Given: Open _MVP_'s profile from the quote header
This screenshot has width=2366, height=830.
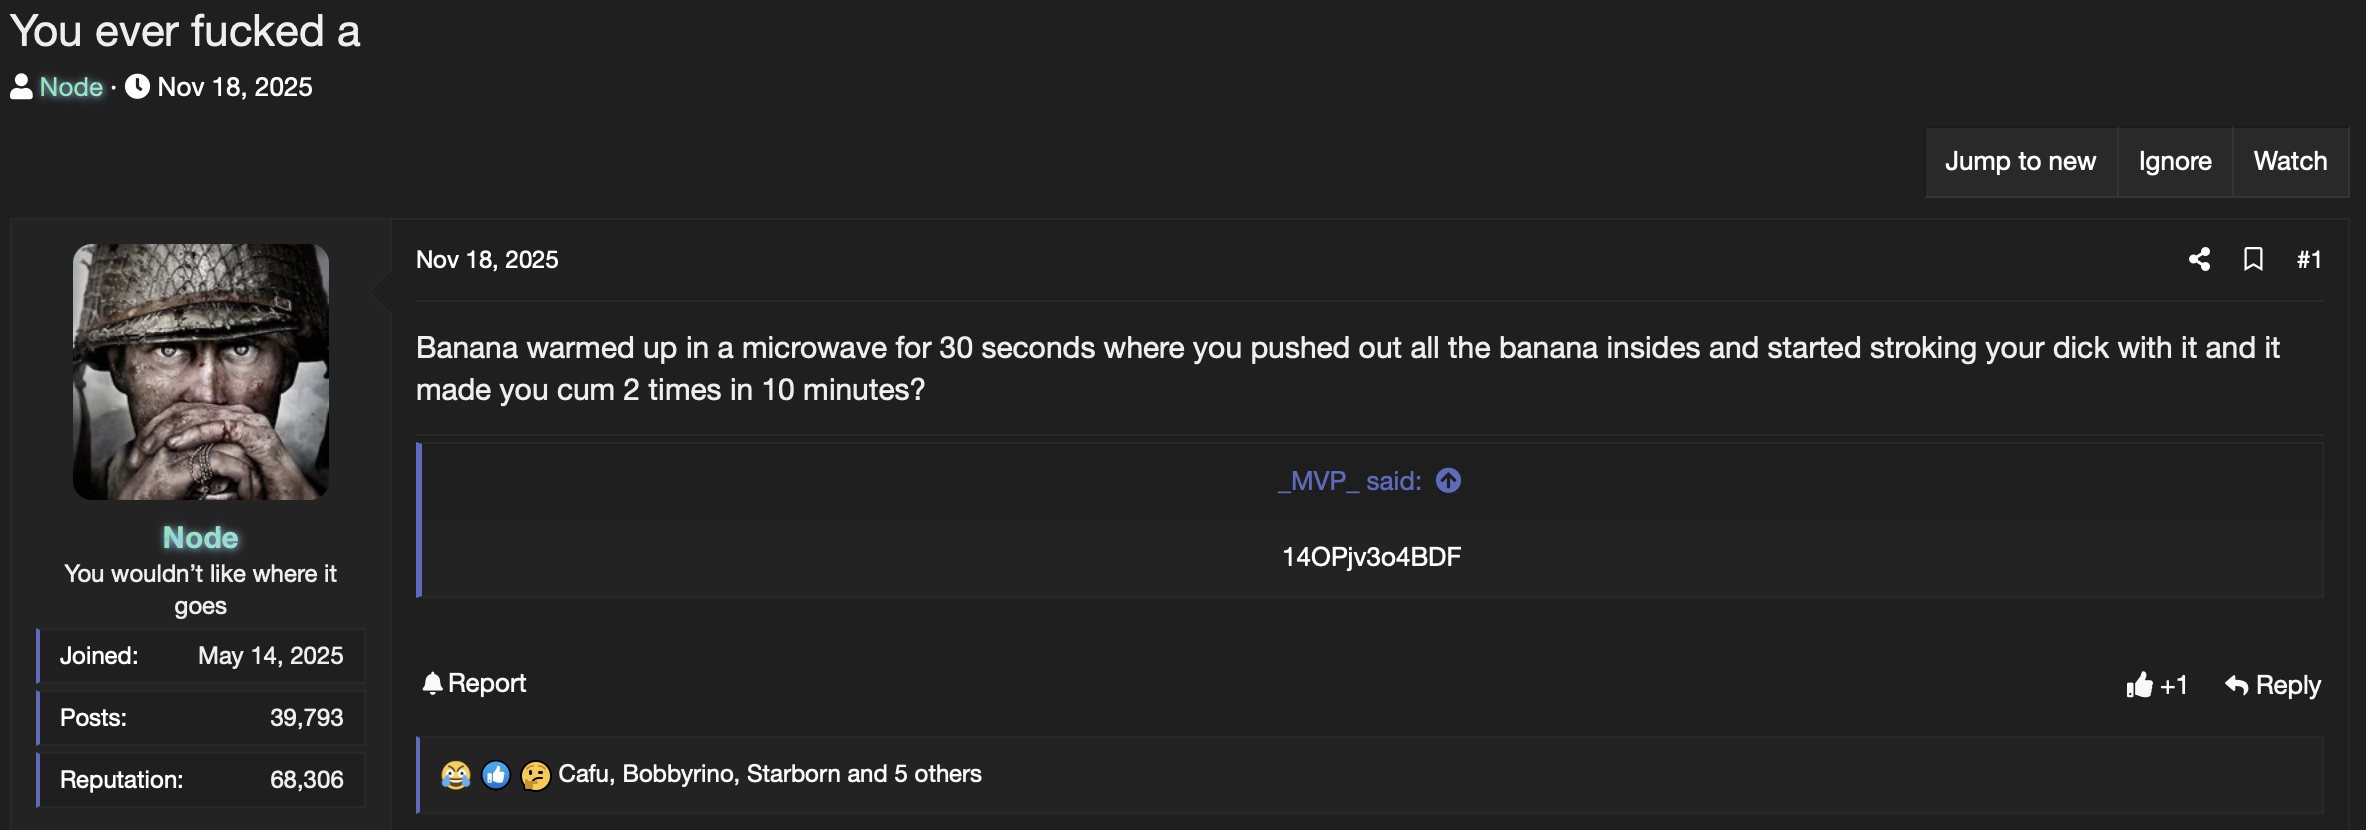Looking at the screenshot, I should click(x=1318, y=481).
